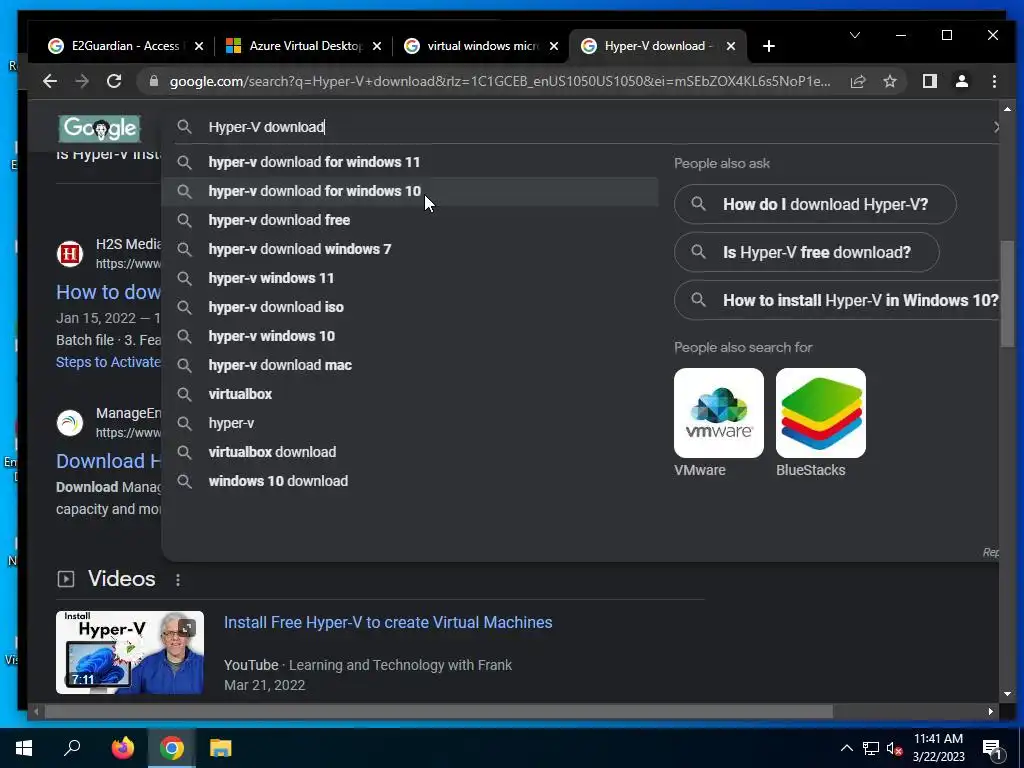This screenshot has width=1024, height=768.
Task: Show hidden system tray icons
Action: 846,748
